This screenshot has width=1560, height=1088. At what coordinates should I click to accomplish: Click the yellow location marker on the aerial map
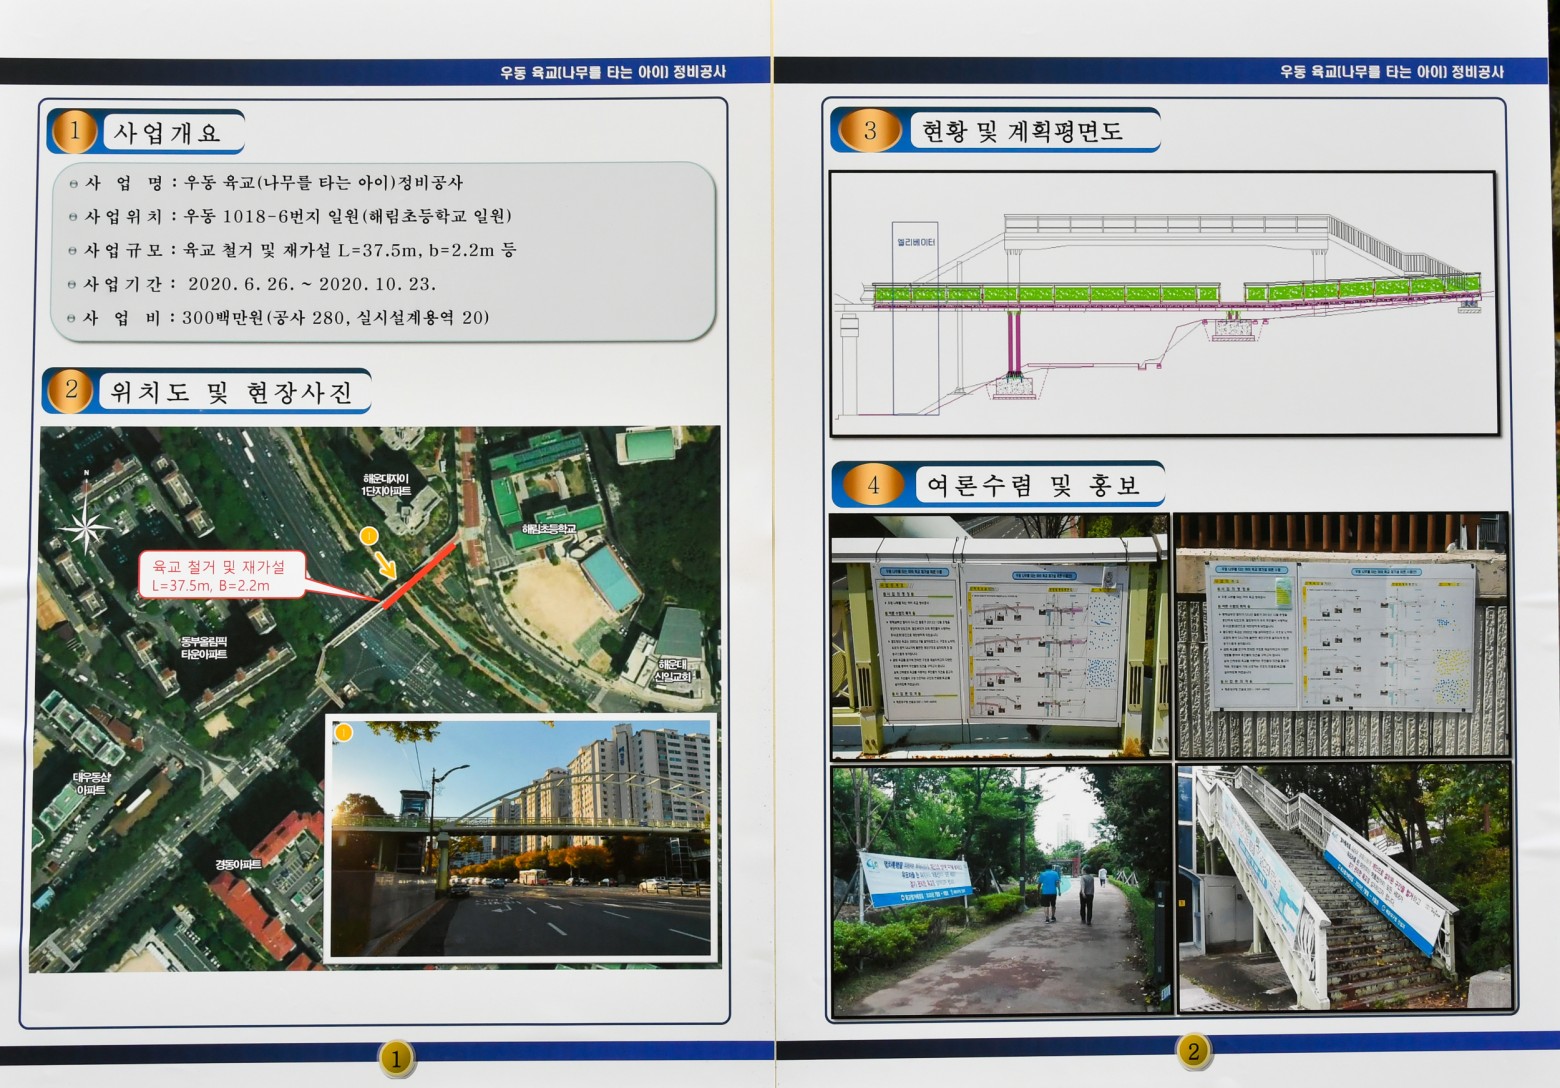[368, 536]
